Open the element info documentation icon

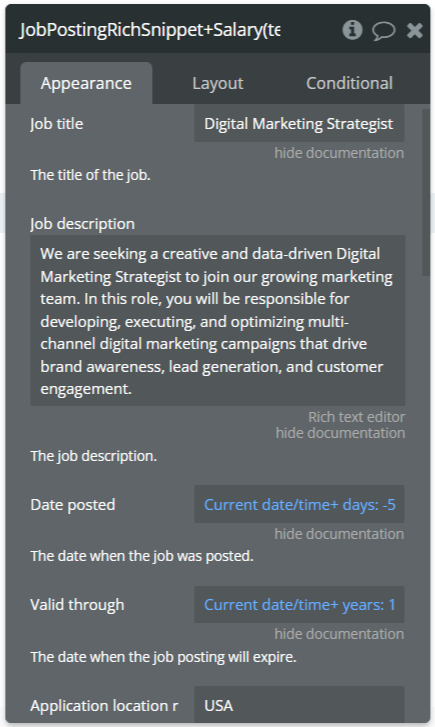point(352,30)
